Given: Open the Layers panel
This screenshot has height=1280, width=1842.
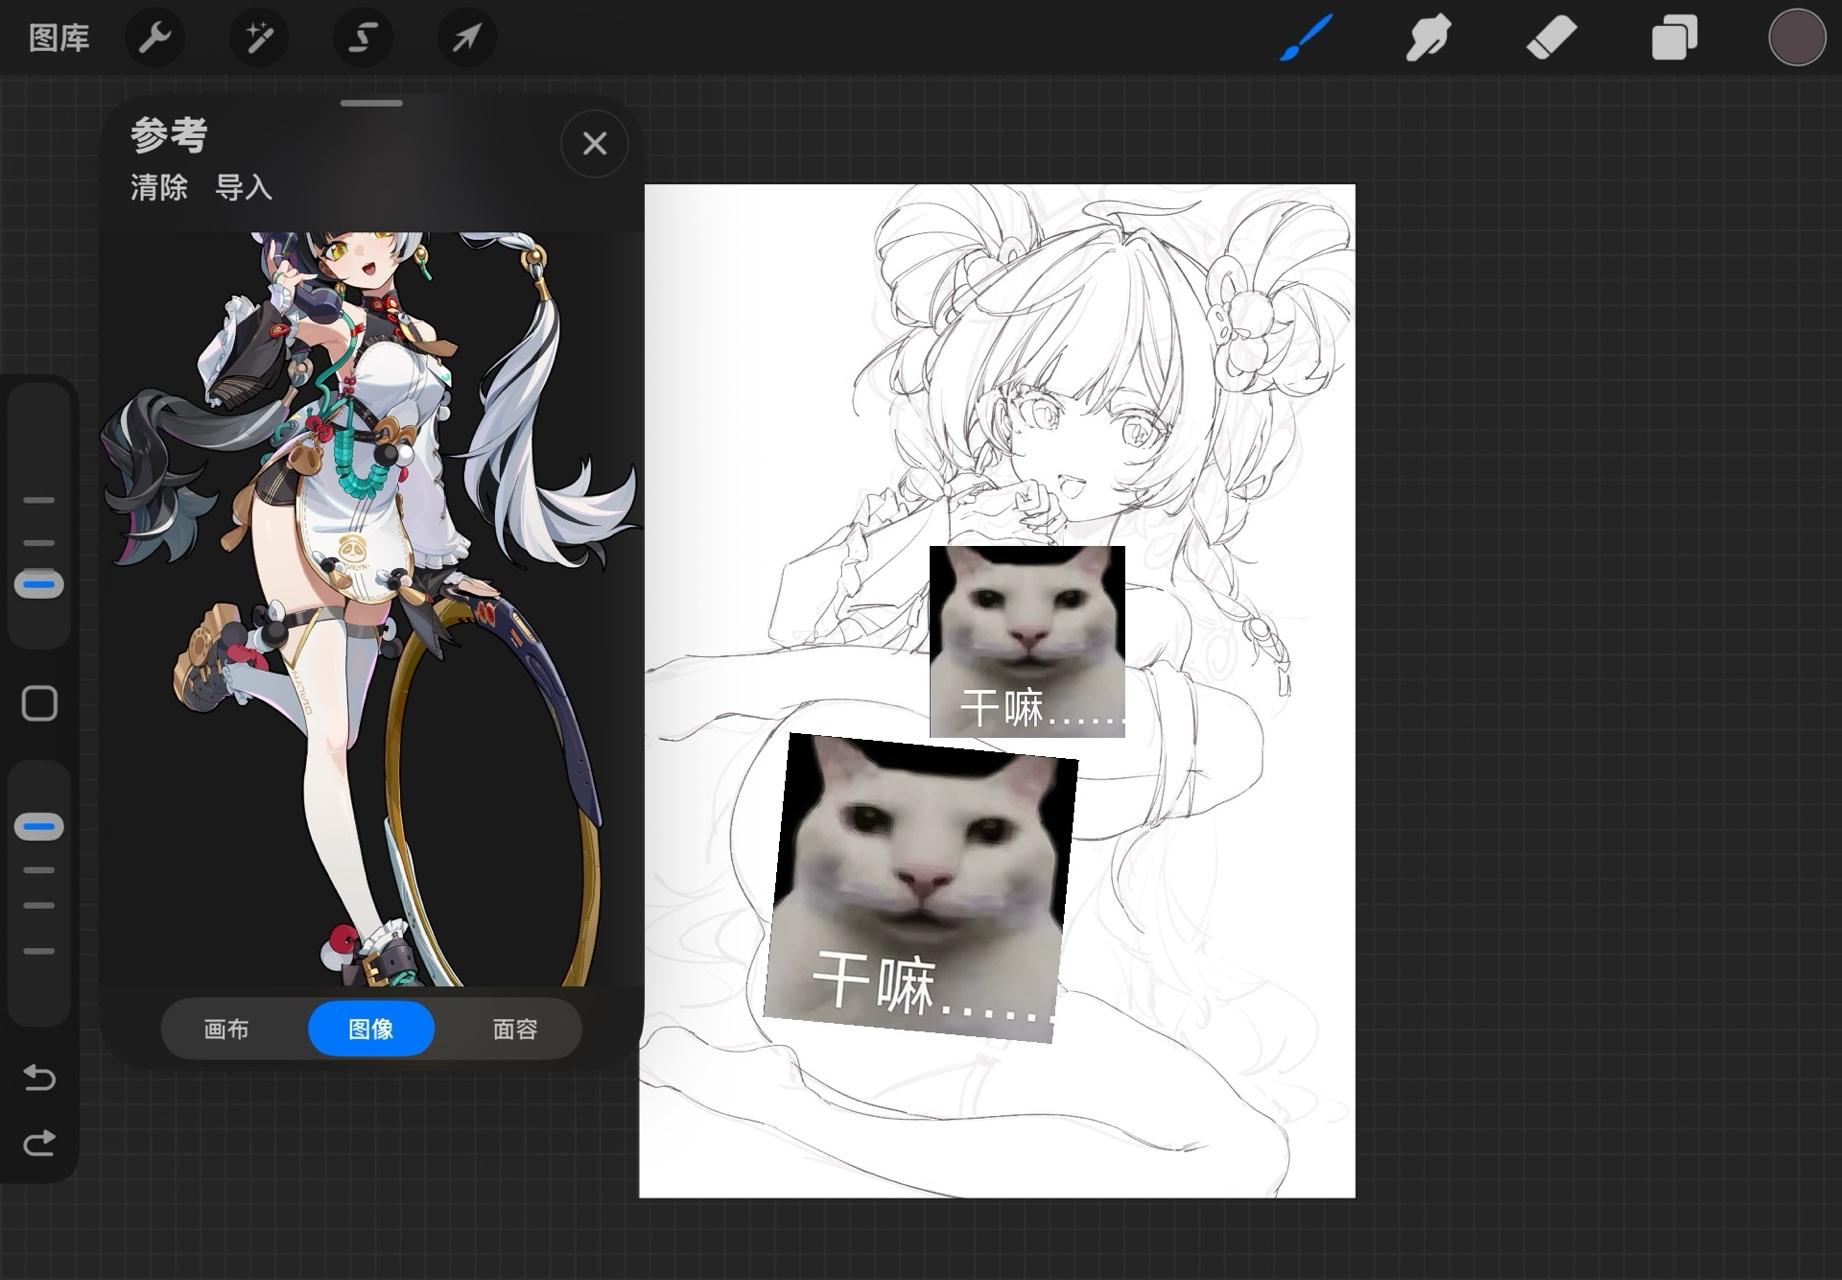Looking at the screenshot, I should click(x=1674, y=38).
